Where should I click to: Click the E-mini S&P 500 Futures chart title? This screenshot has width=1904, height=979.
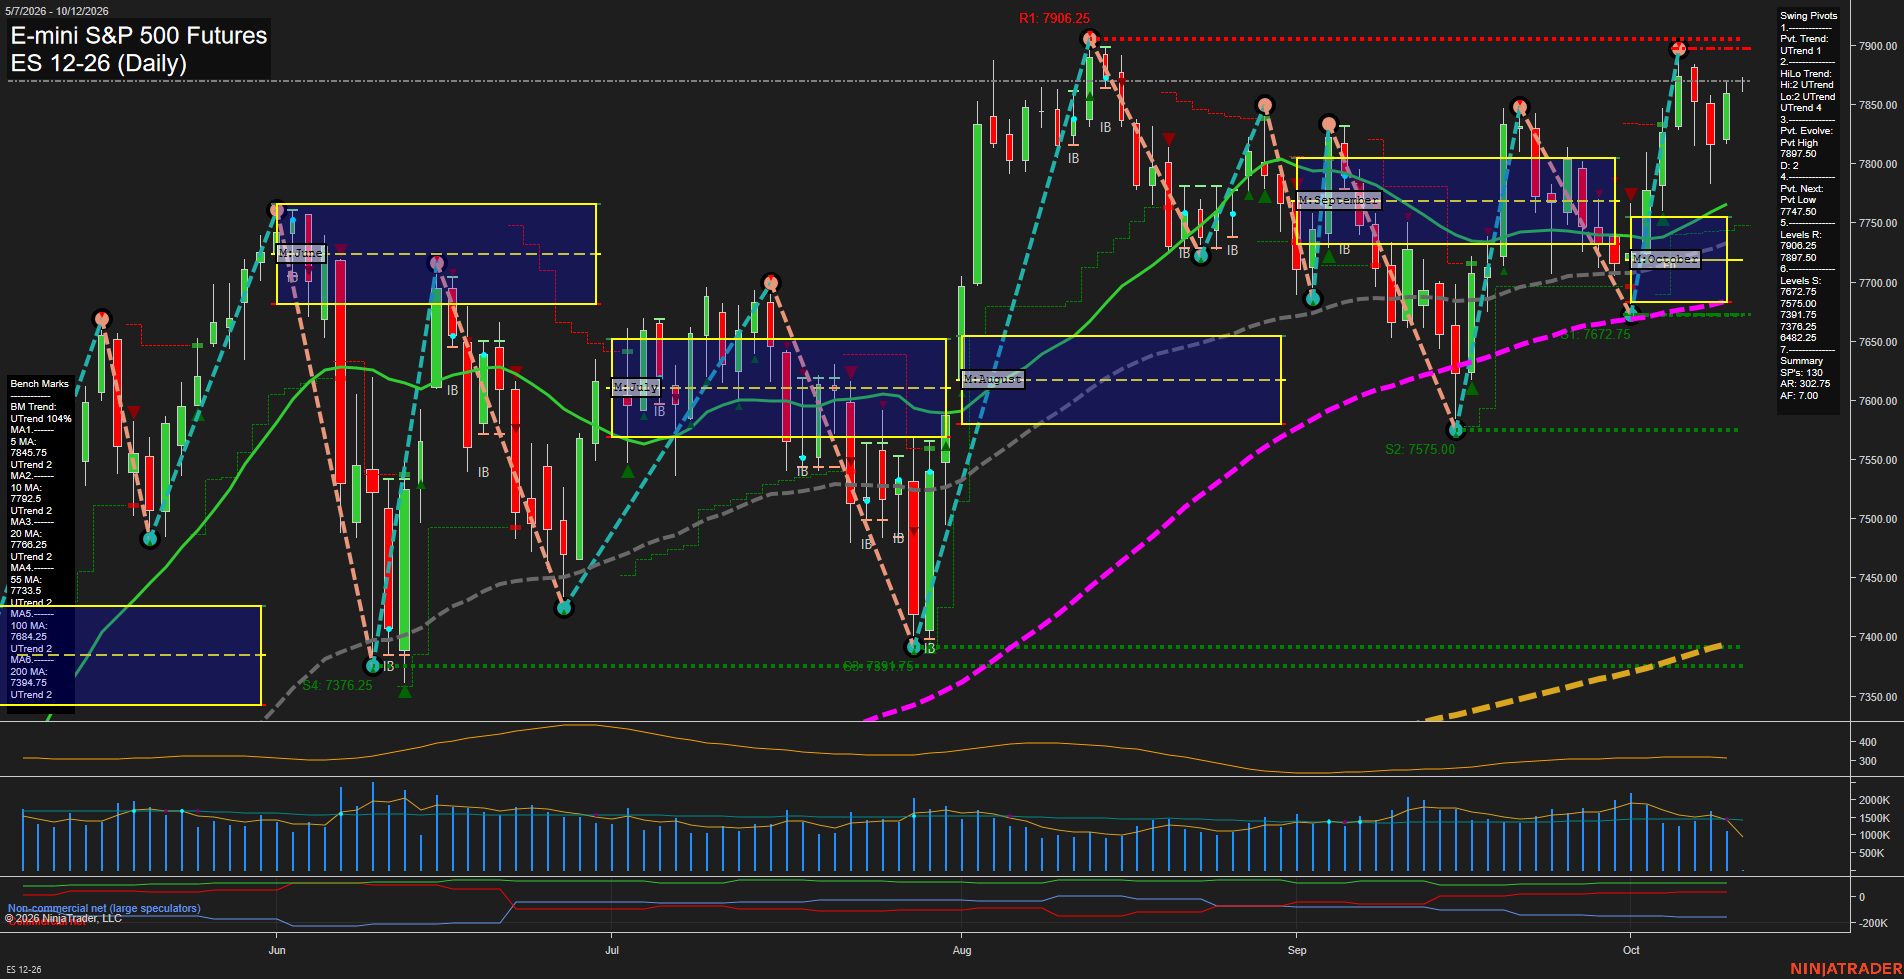pyautogui.click(x=139, y=36)
